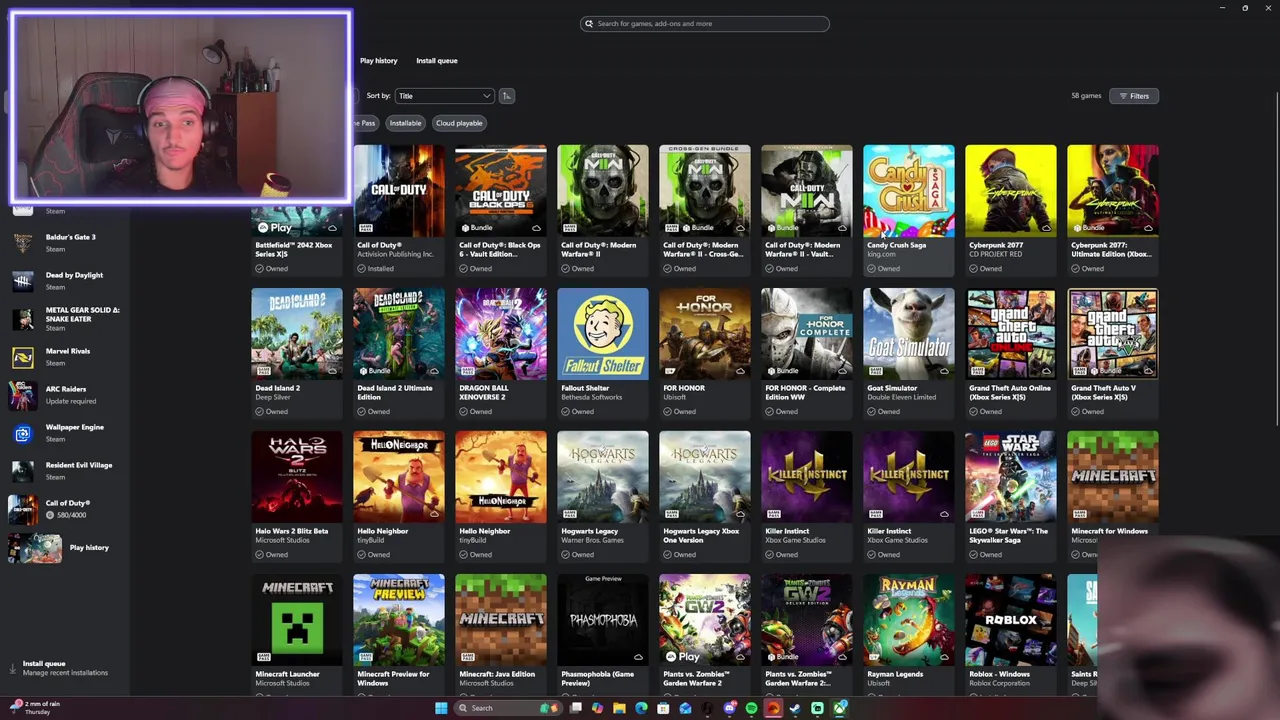Open Steam from the taskbar
The width and height of the screenshot is (1280, 720).
[795, 708]
